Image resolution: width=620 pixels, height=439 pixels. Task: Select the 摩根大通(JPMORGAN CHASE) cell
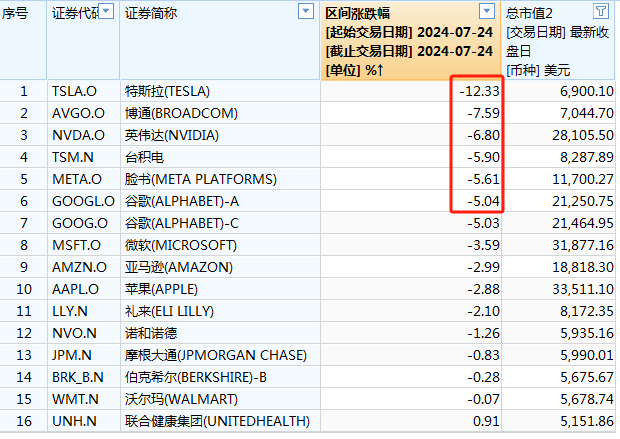click(220, 355)
